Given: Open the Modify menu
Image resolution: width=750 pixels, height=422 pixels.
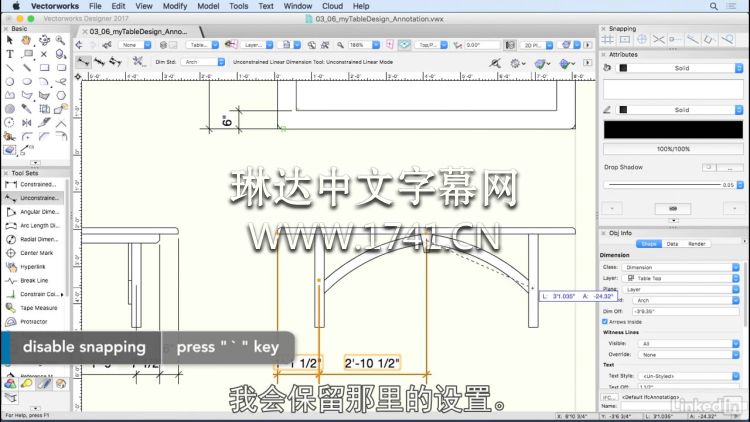Looking at the screenshot, I should pyautogui.click(x=175, y=6).
